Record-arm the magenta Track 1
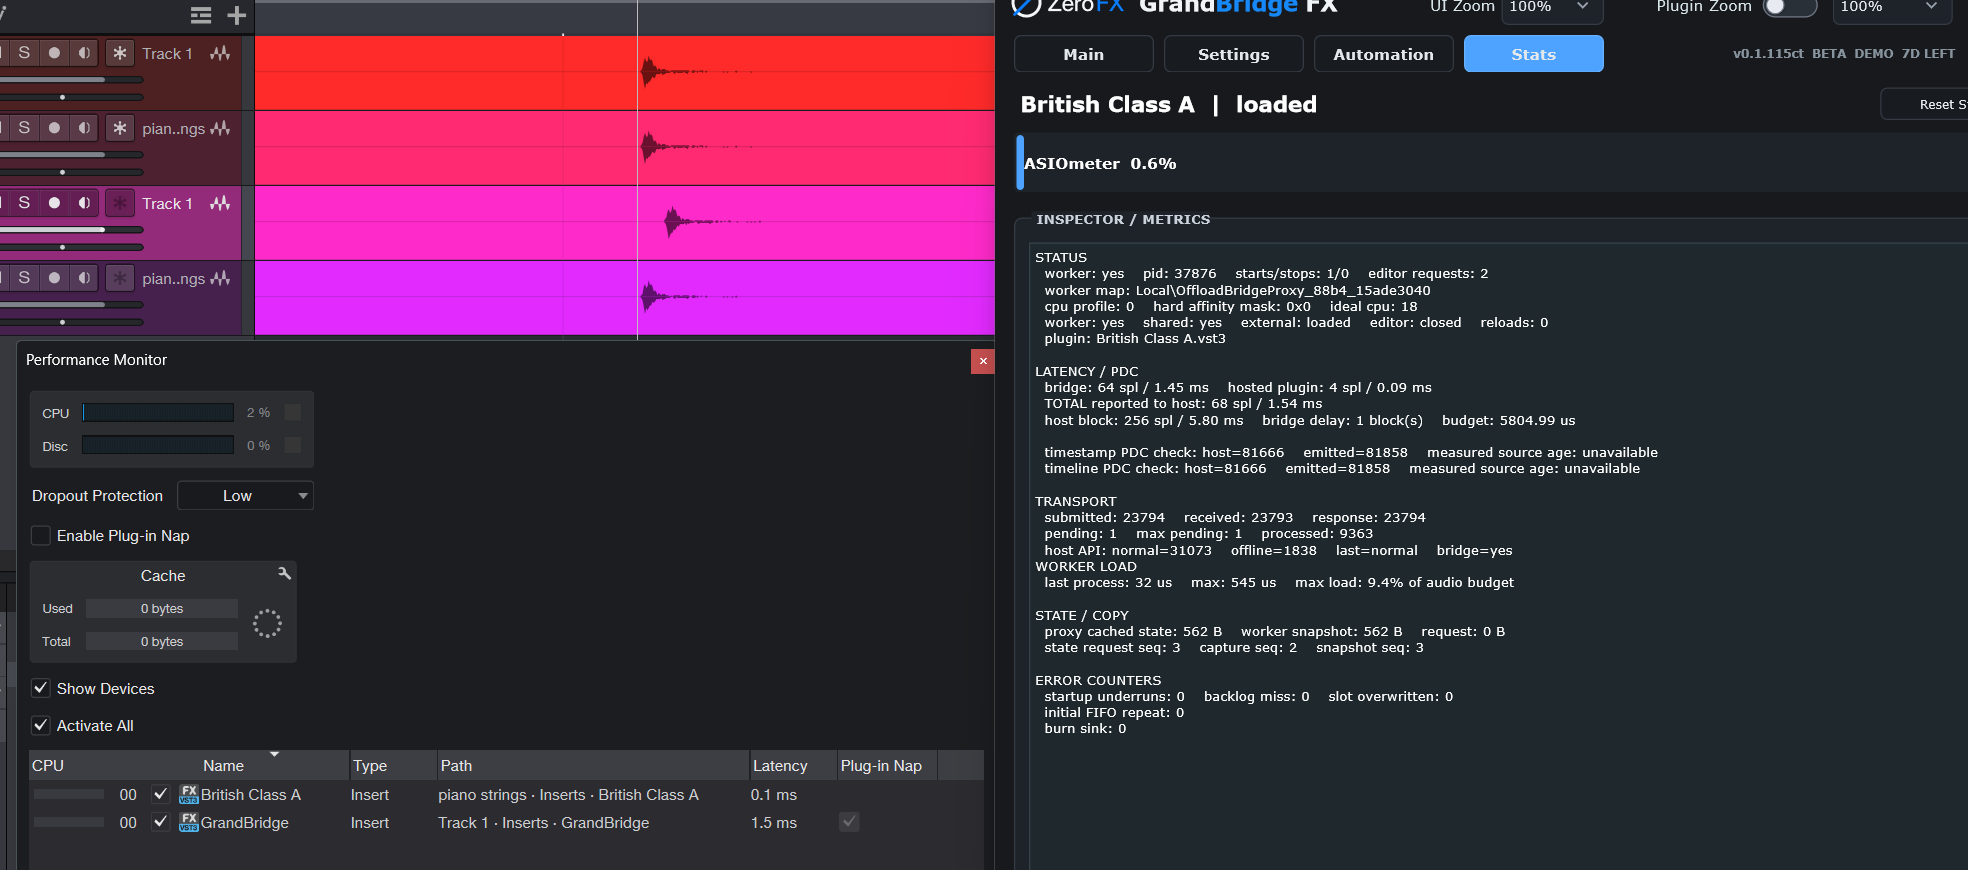 coord(54,203)
